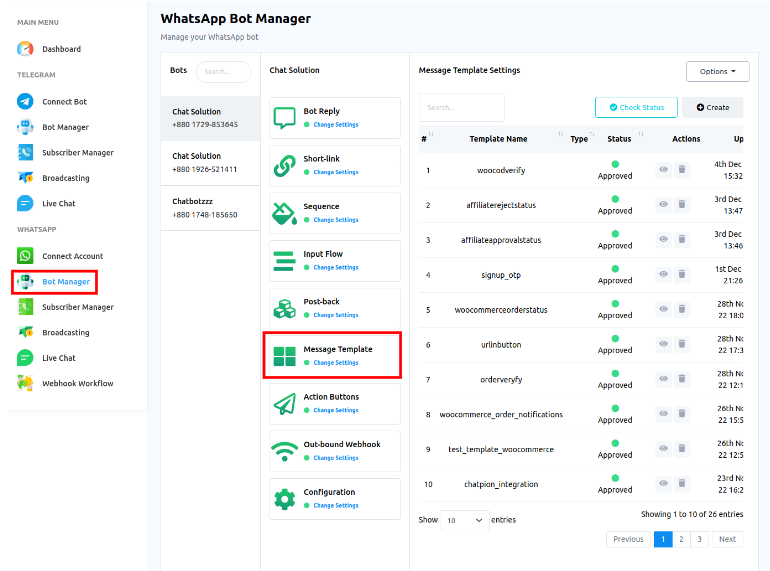Click the WhatsApp Broadcasting icon
Viewport: 770px width, 571px height.
click(25, 332)
